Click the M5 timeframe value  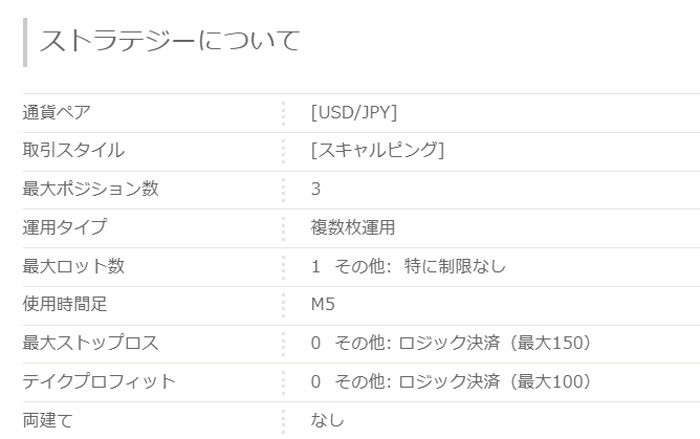tap(322, 304)
